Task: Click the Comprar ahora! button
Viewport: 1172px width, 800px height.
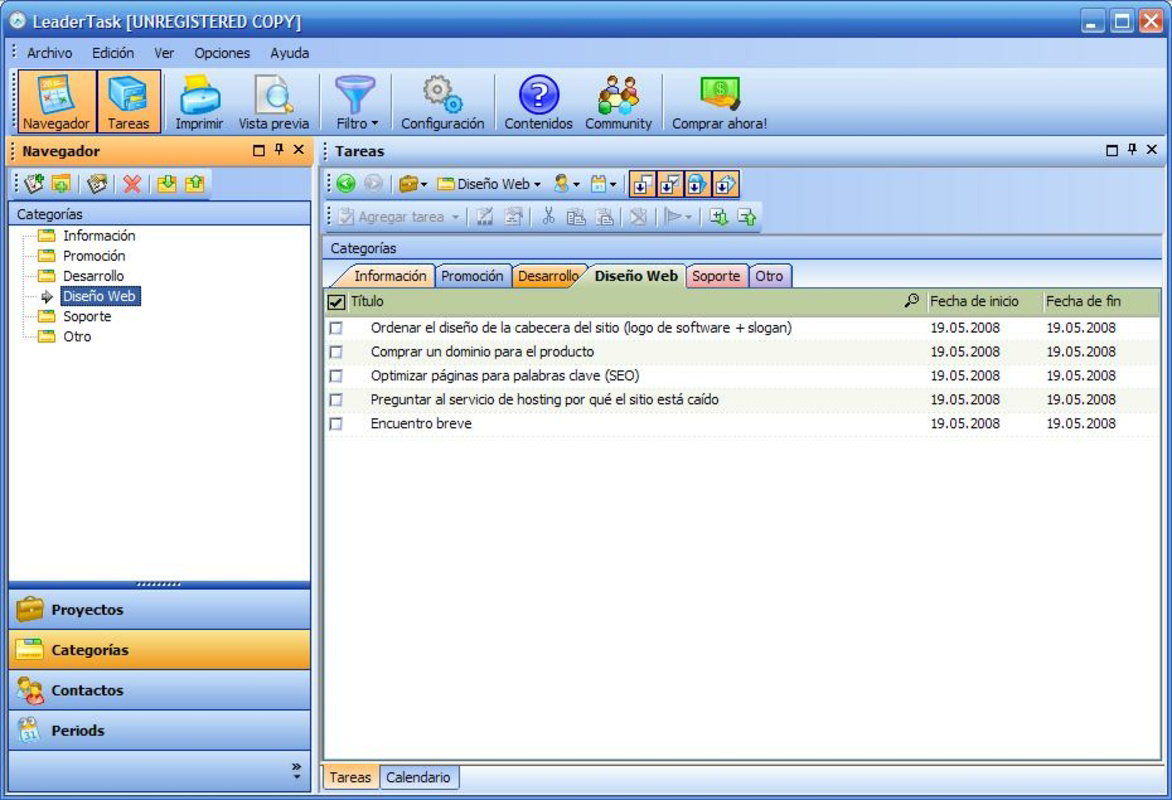Action: point(718,100)
